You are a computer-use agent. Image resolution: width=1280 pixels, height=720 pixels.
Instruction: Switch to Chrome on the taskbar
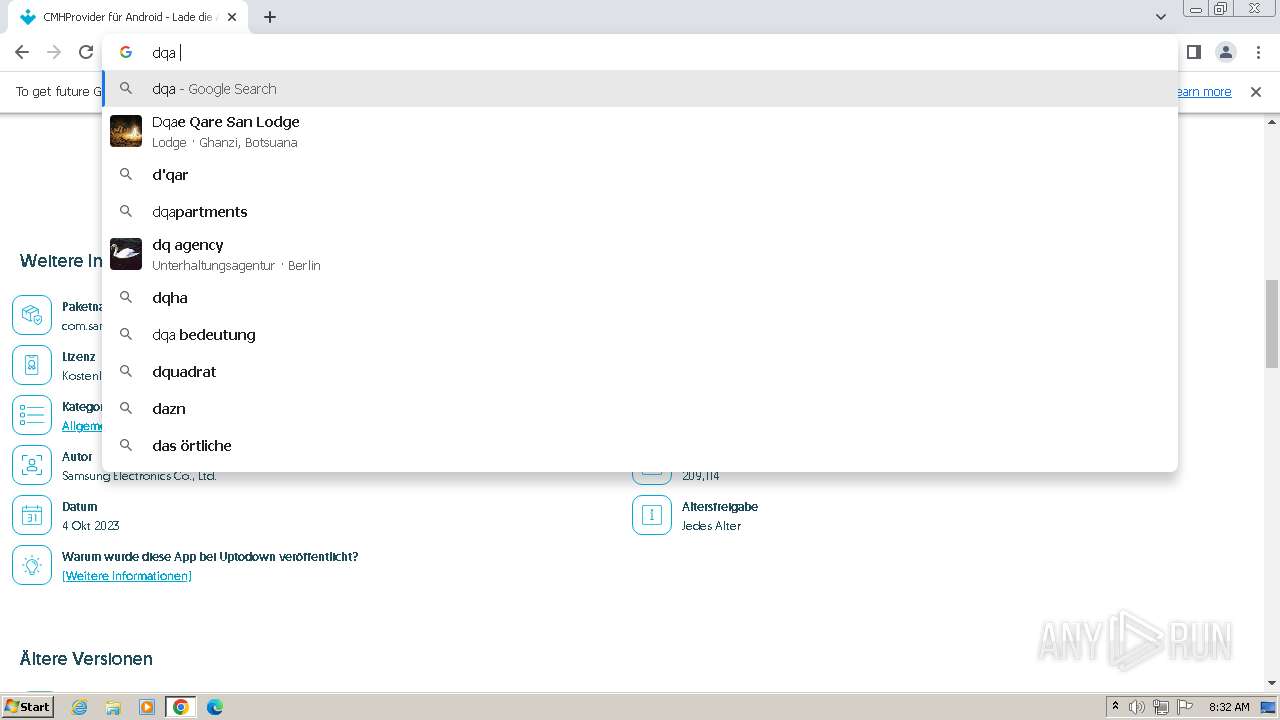point(181,707)
